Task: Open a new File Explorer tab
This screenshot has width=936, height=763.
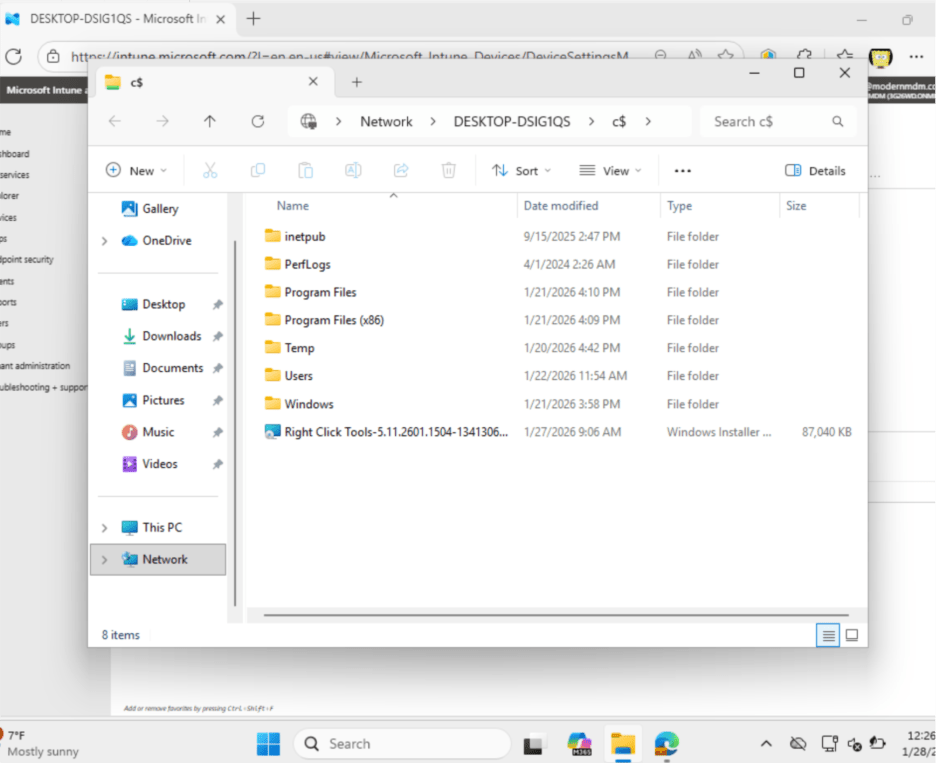Action: click(356, 82)
